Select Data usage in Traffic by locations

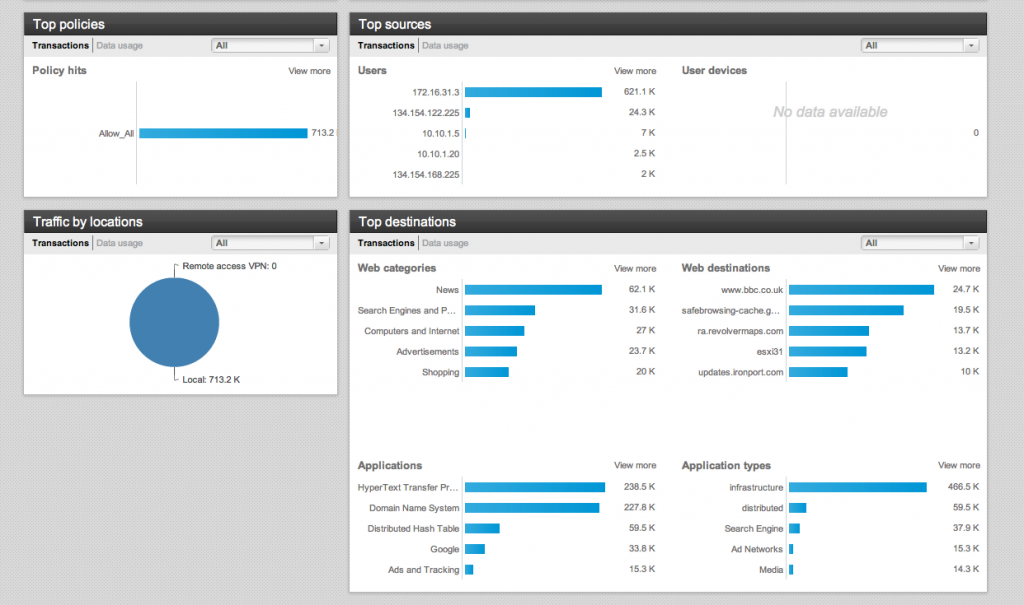[119, 243]
